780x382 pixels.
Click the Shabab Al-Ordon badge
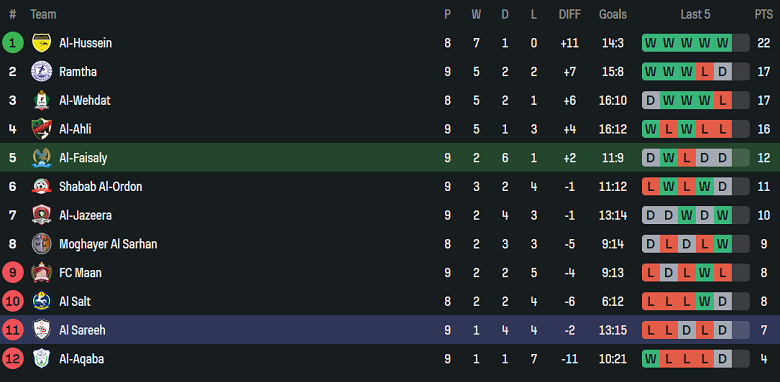coord(41,187)
